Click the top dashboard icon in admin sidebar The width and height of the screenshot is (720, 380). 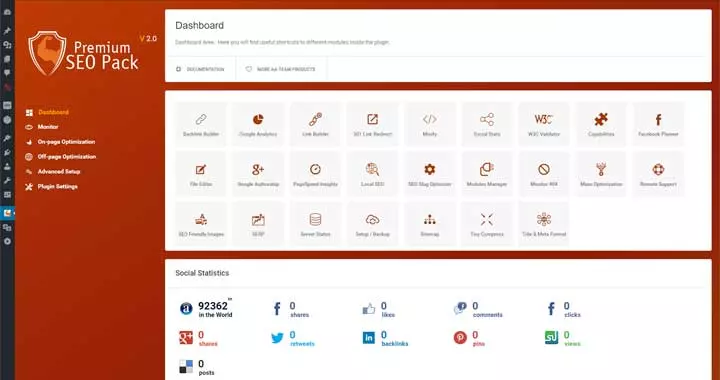(x=7, y=12)
